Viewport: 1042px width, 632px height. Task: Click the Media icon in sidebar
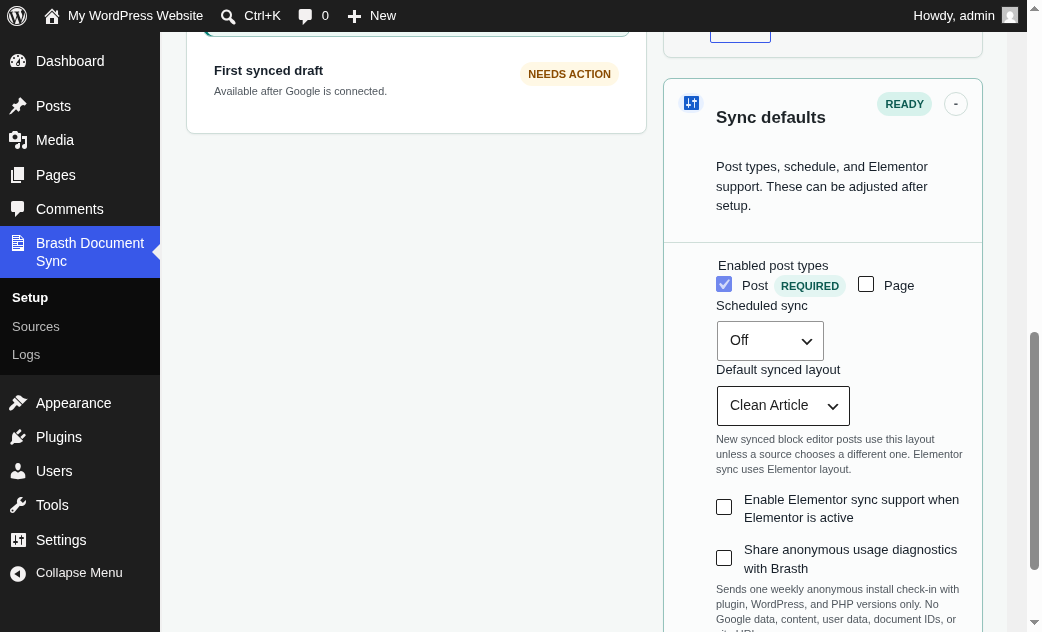pos(18,140)
